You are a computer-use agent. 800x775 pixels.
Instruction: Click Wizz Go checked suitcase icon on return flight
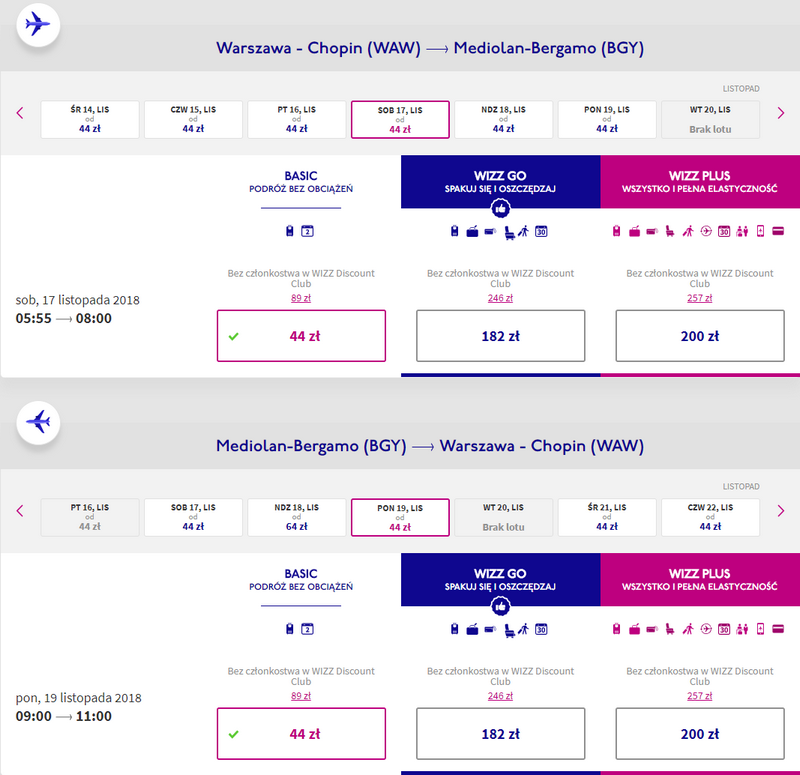coord(472,630)
